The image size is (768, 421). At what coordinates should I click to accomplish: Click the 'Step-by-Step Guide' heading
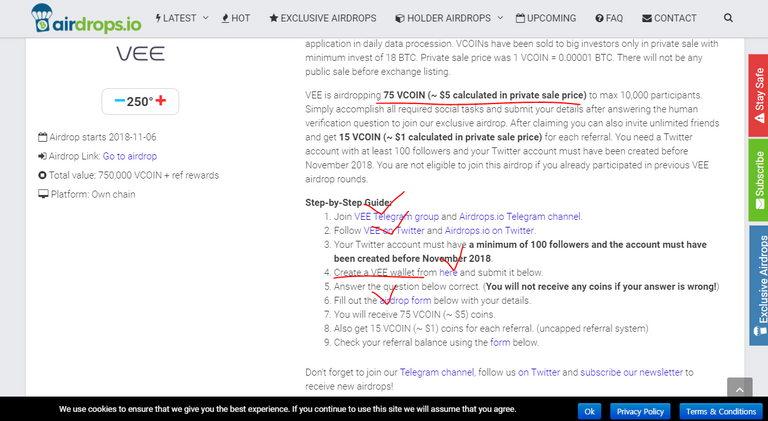click(348, 203)
